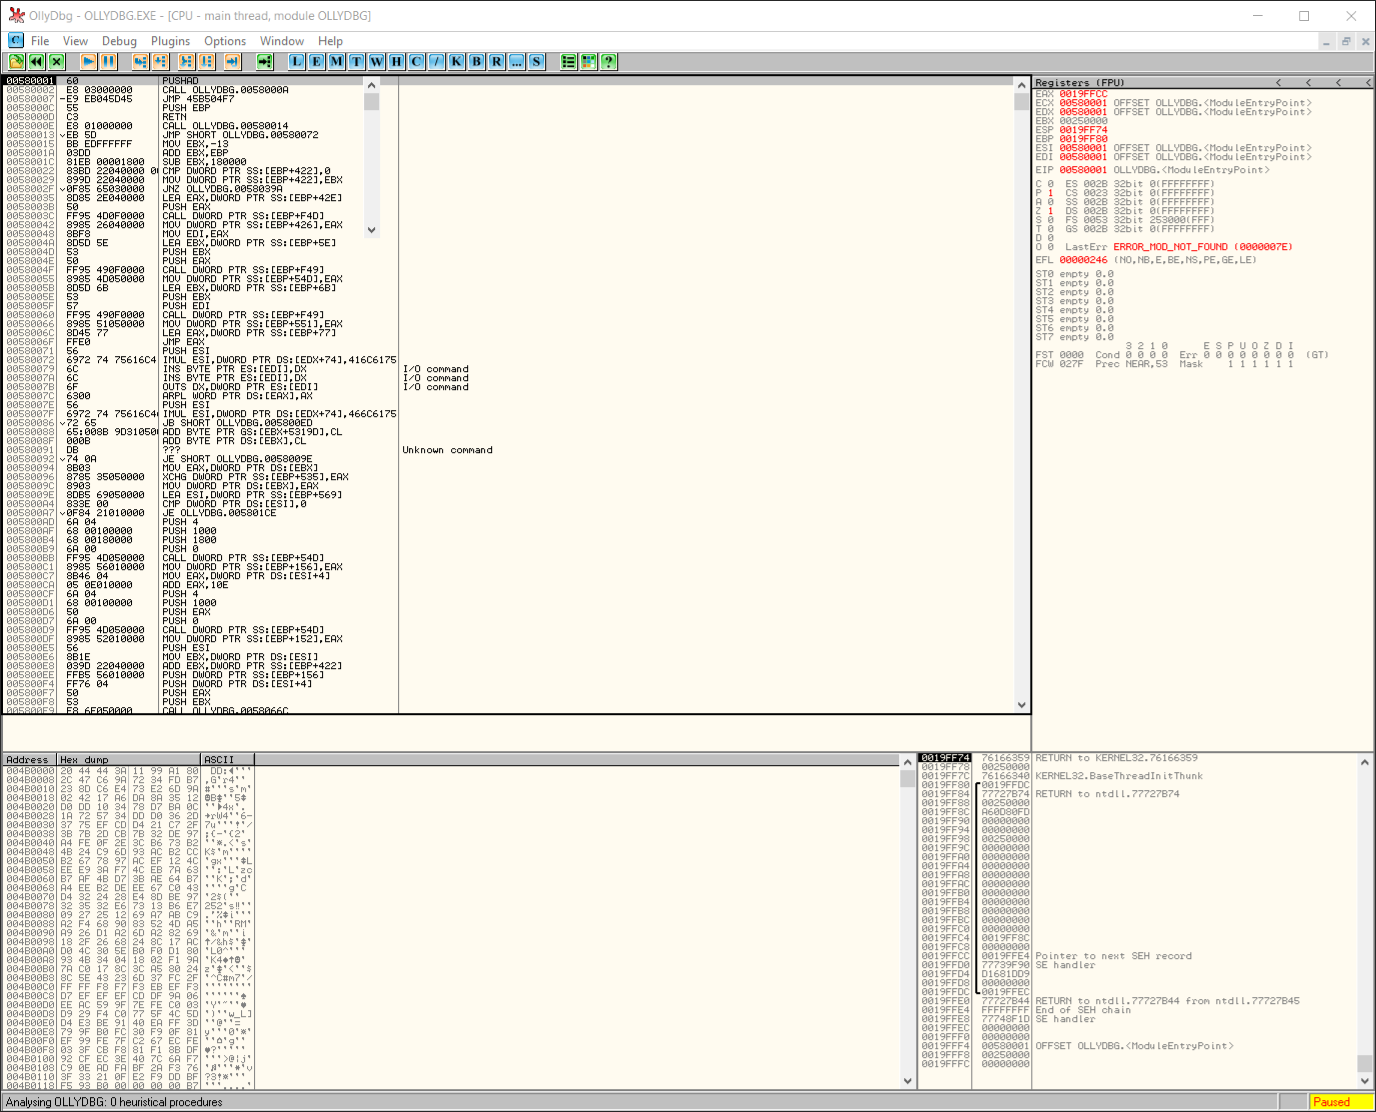Screen dimensions: 1376x1112
Task: Close the debugged program with X icon
Action: click(56, 62)
